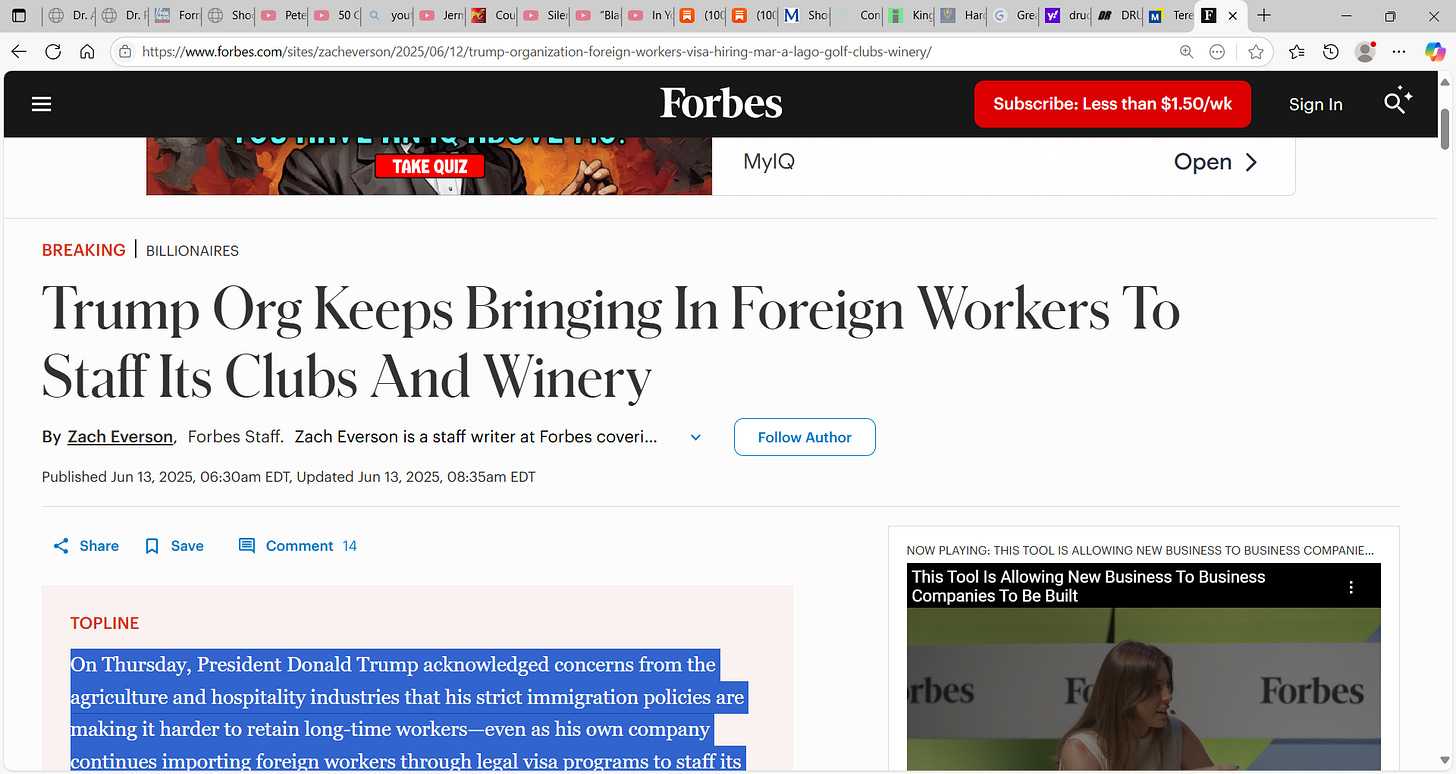
Task: Launch the Copilot sidebar
Action: 1435,52
